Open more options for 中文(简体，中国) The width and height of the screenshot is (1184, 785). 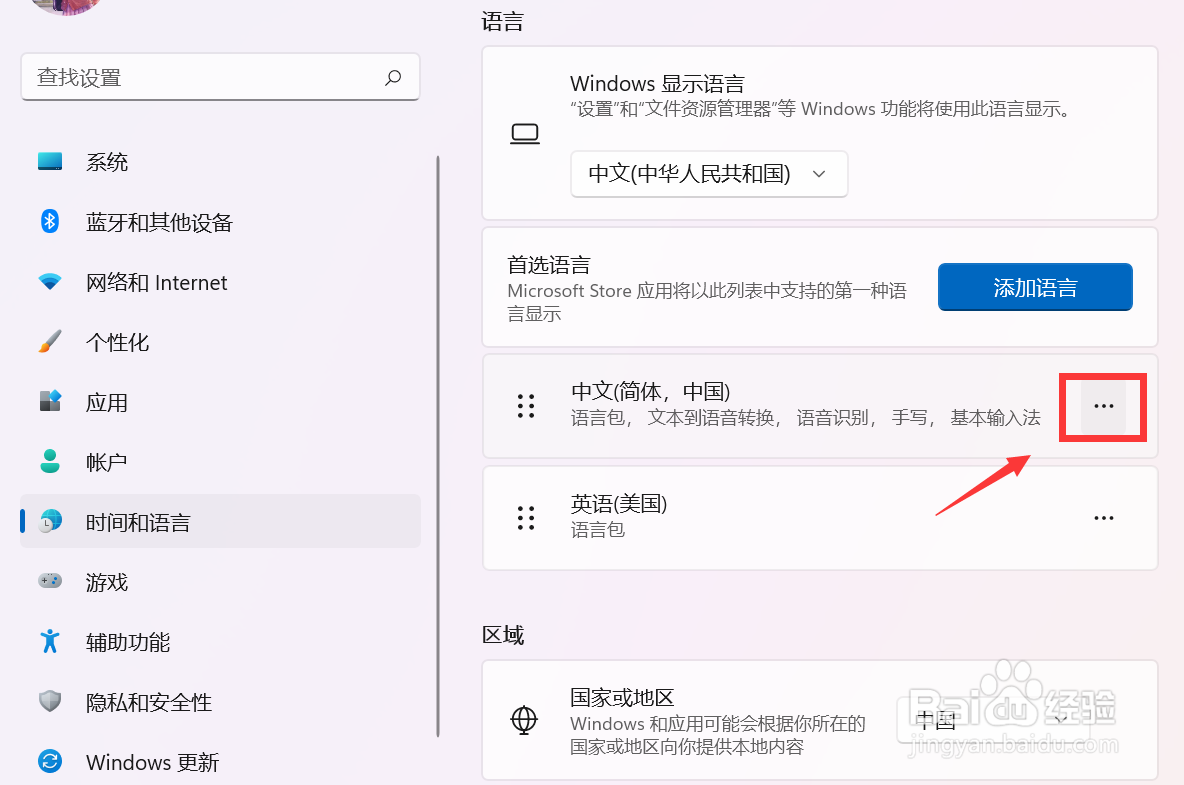[x=1103, y=406]
